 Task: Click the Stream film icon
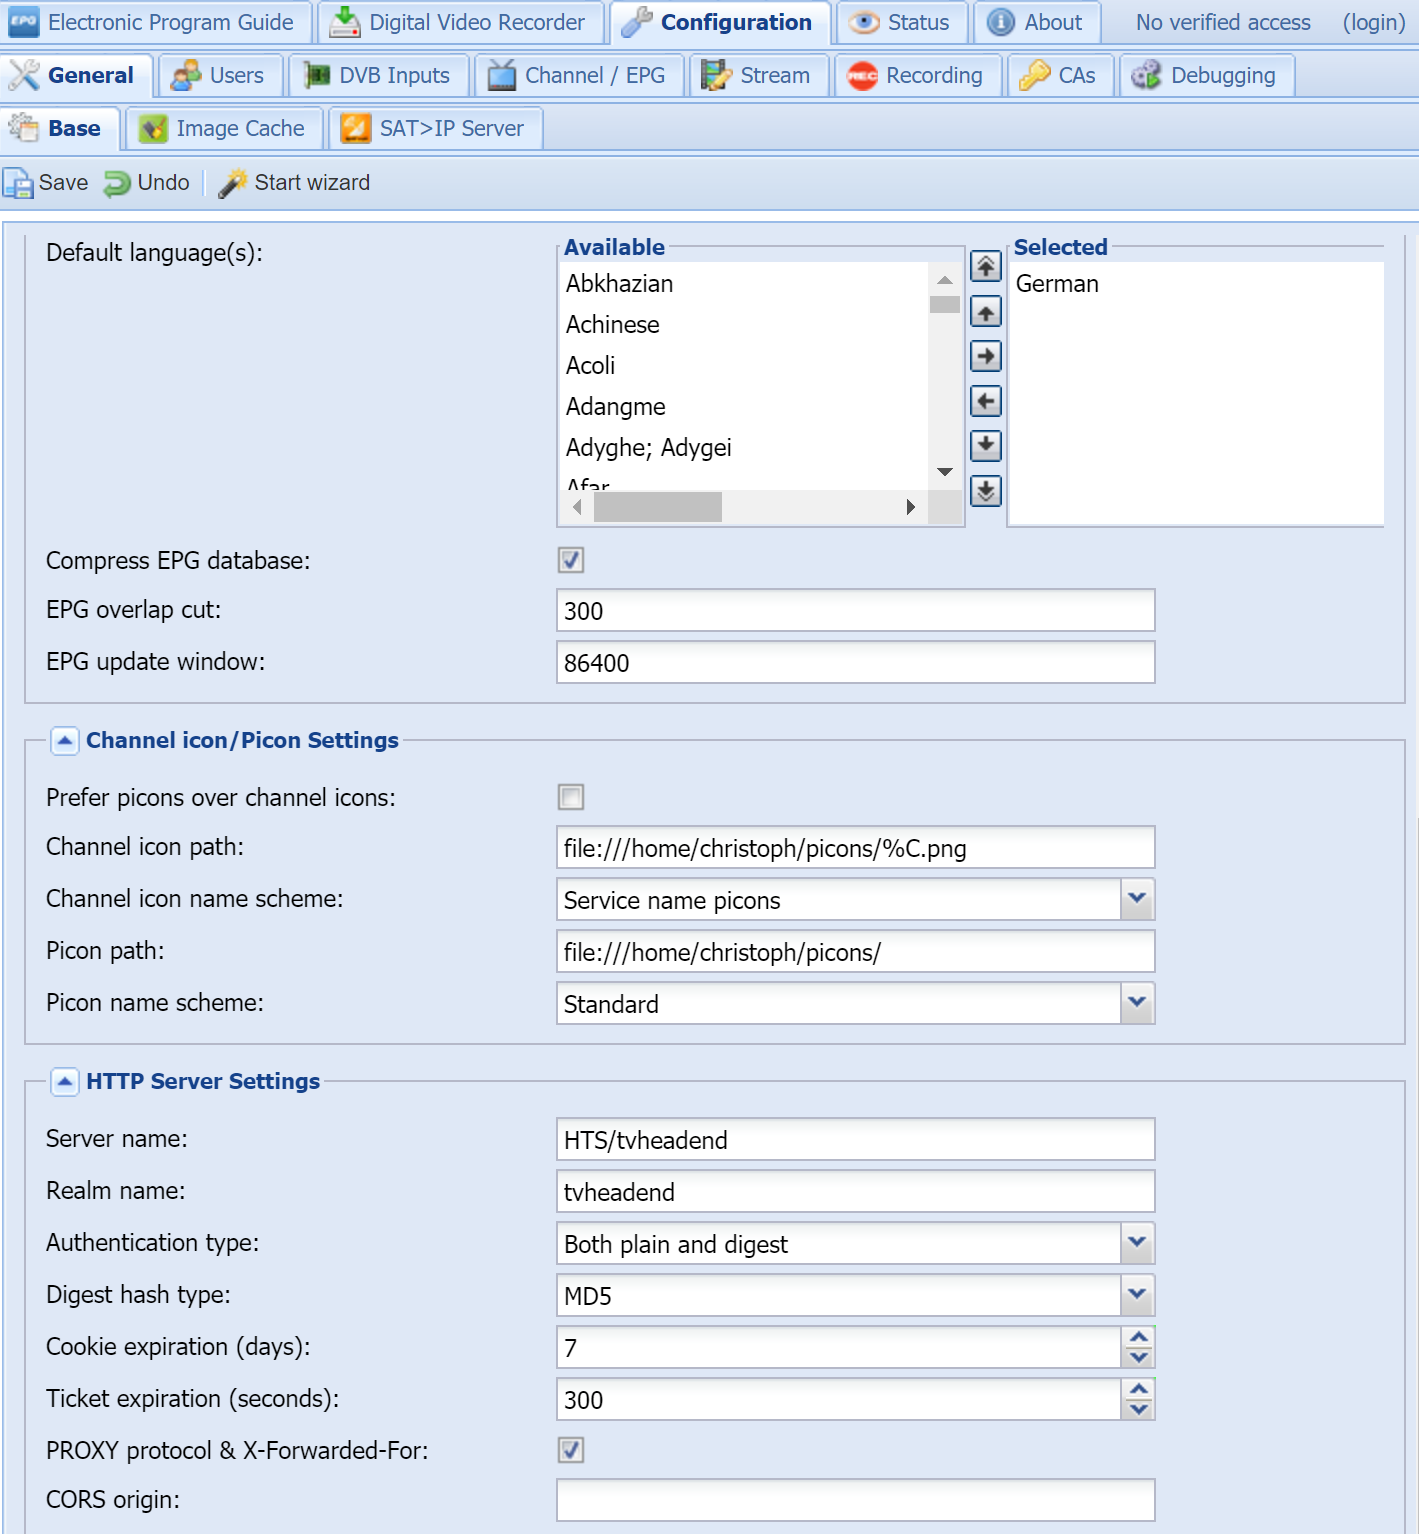(x=716, y=75)
